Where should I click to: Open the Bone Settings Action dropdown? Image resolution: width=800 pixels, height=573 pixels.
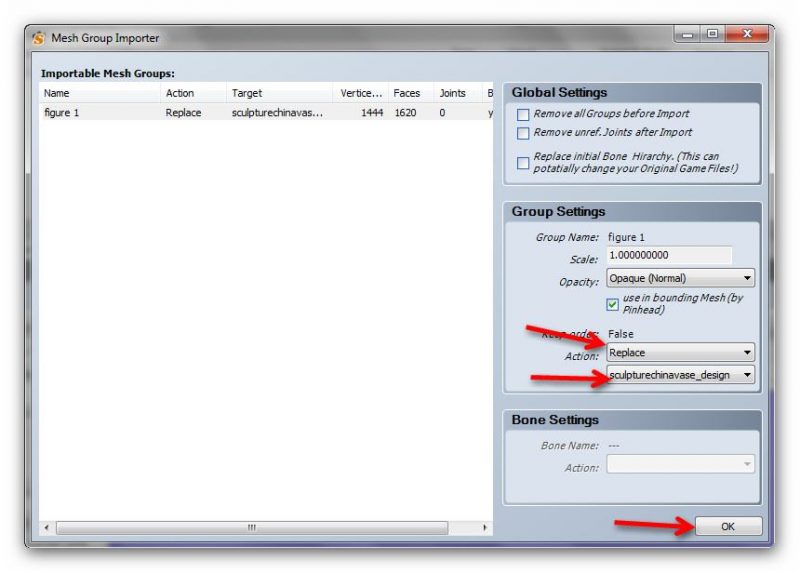pyautogui.click(x=680, y=464)
